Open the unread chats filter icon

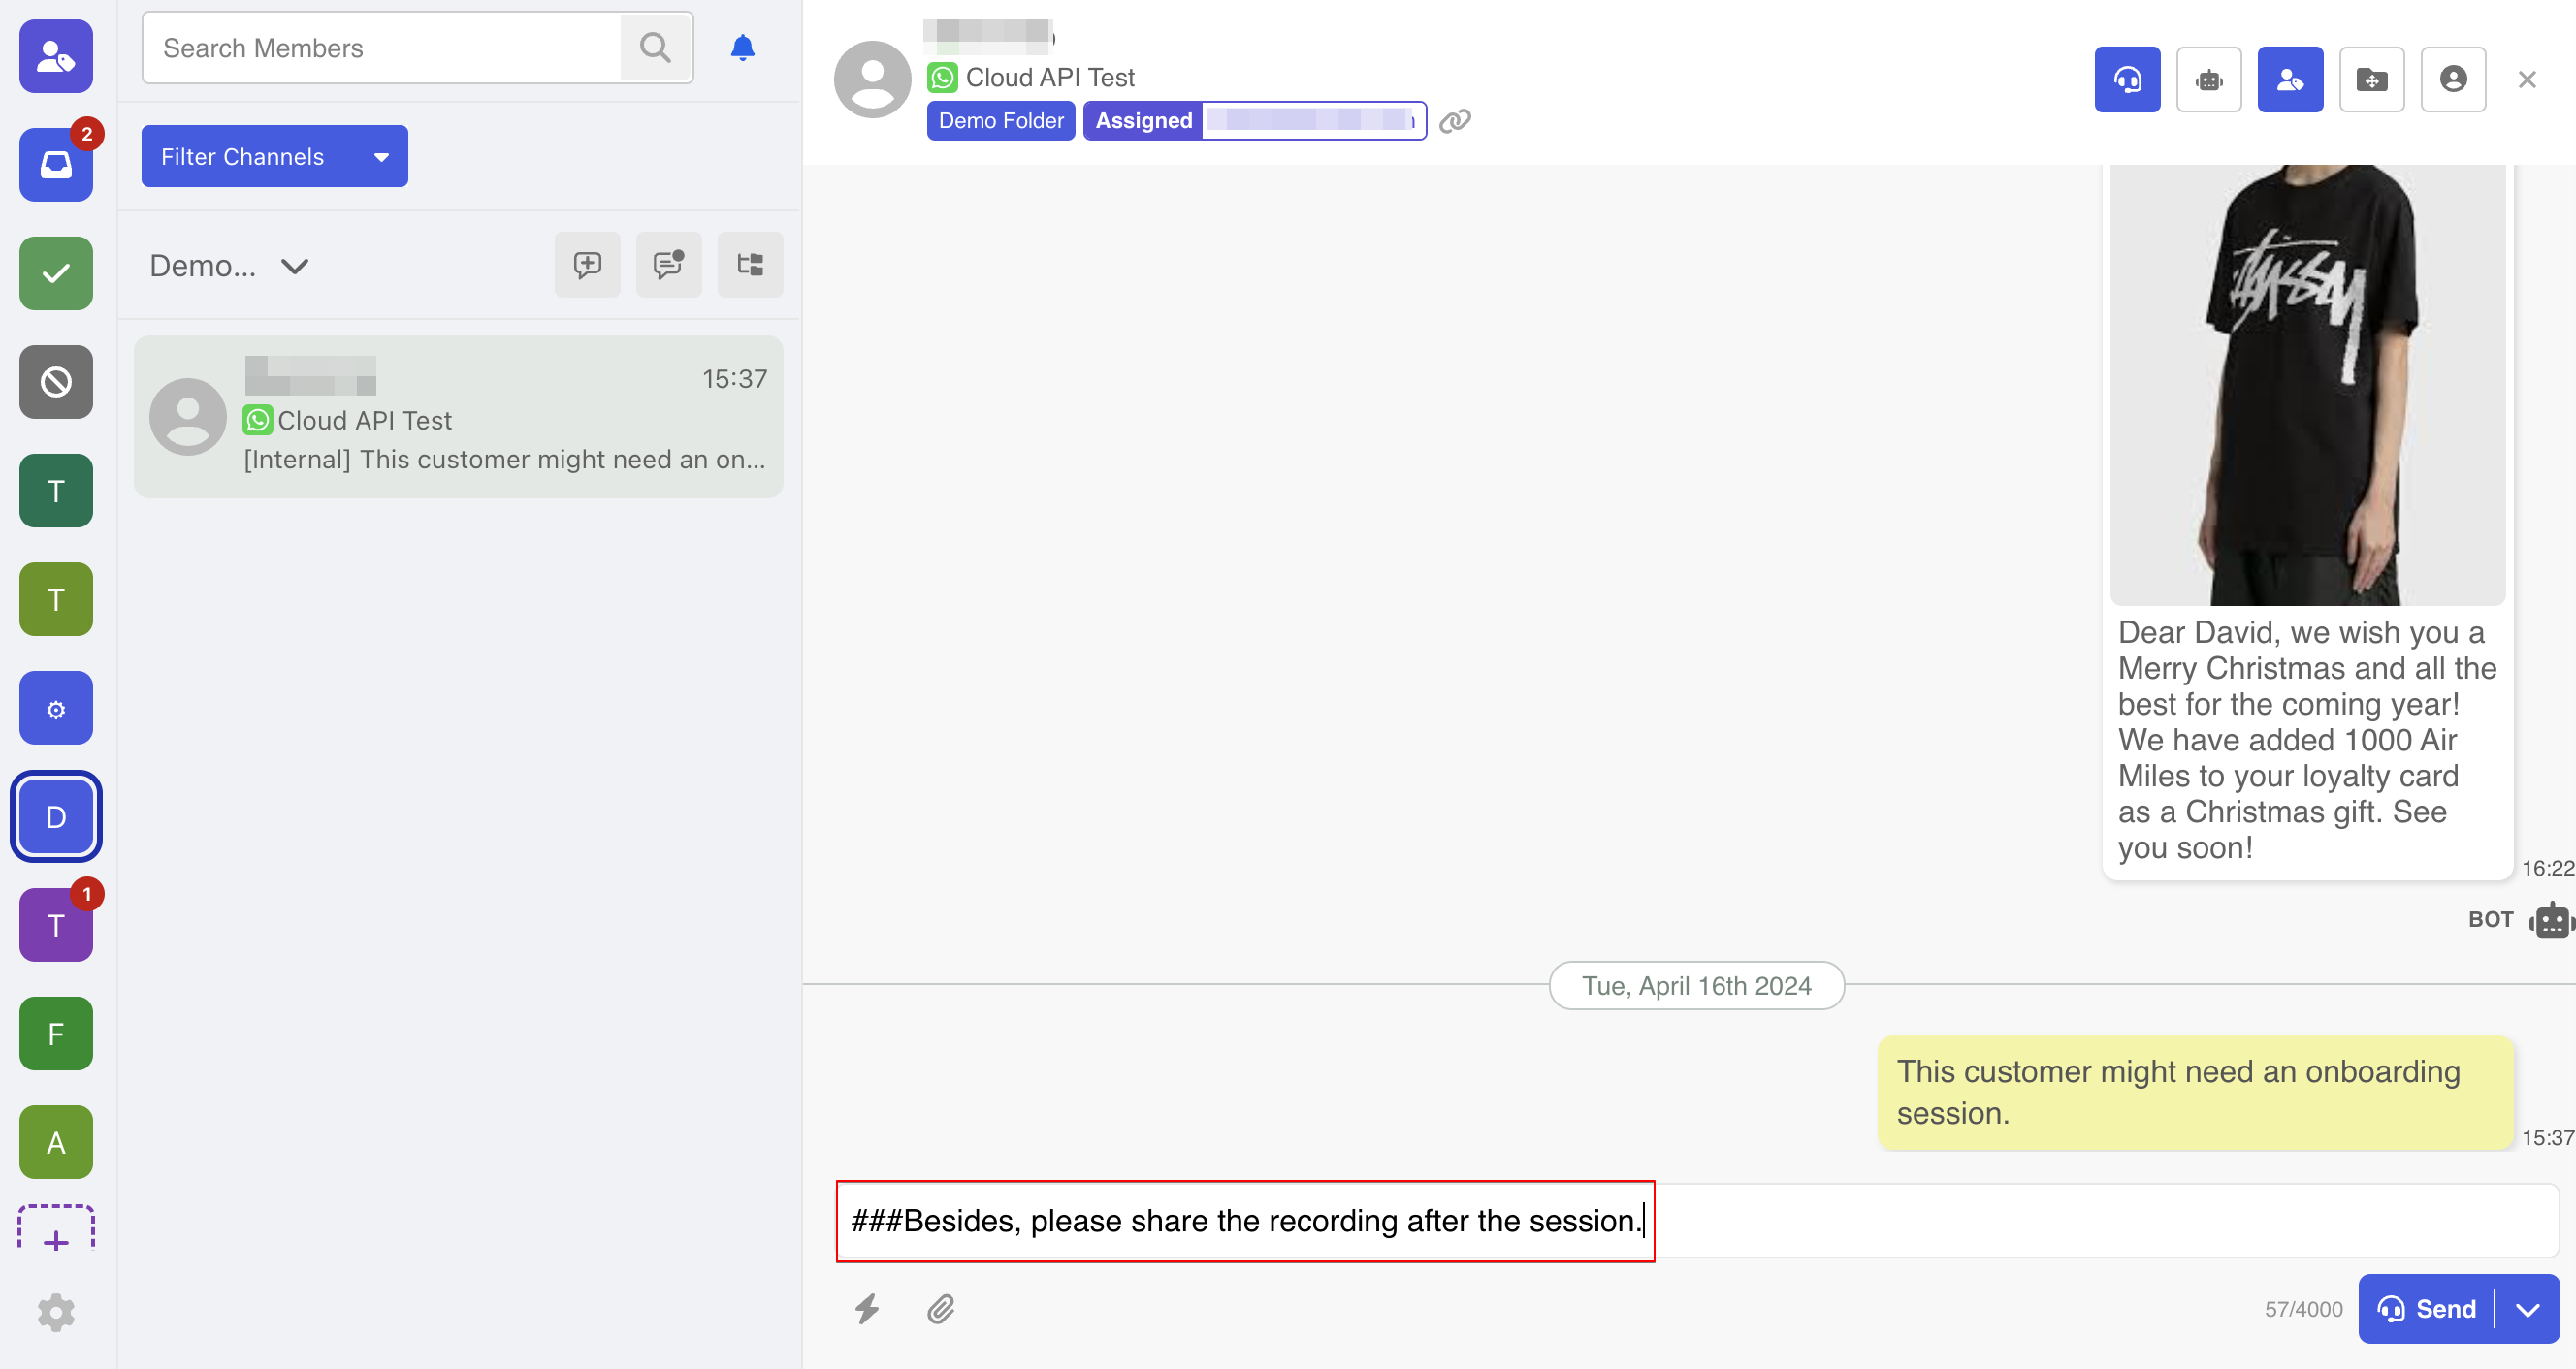point(668,265)
